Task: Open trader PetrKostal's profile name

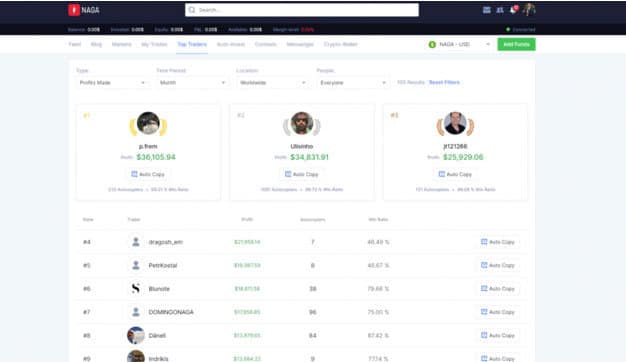Action: point(163,265)
